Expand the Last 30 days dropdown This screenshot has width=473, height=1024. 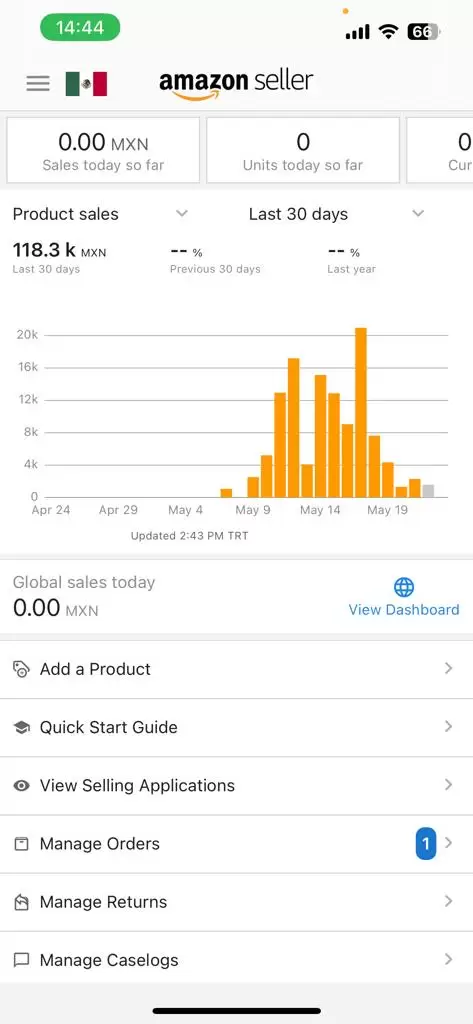418,214
